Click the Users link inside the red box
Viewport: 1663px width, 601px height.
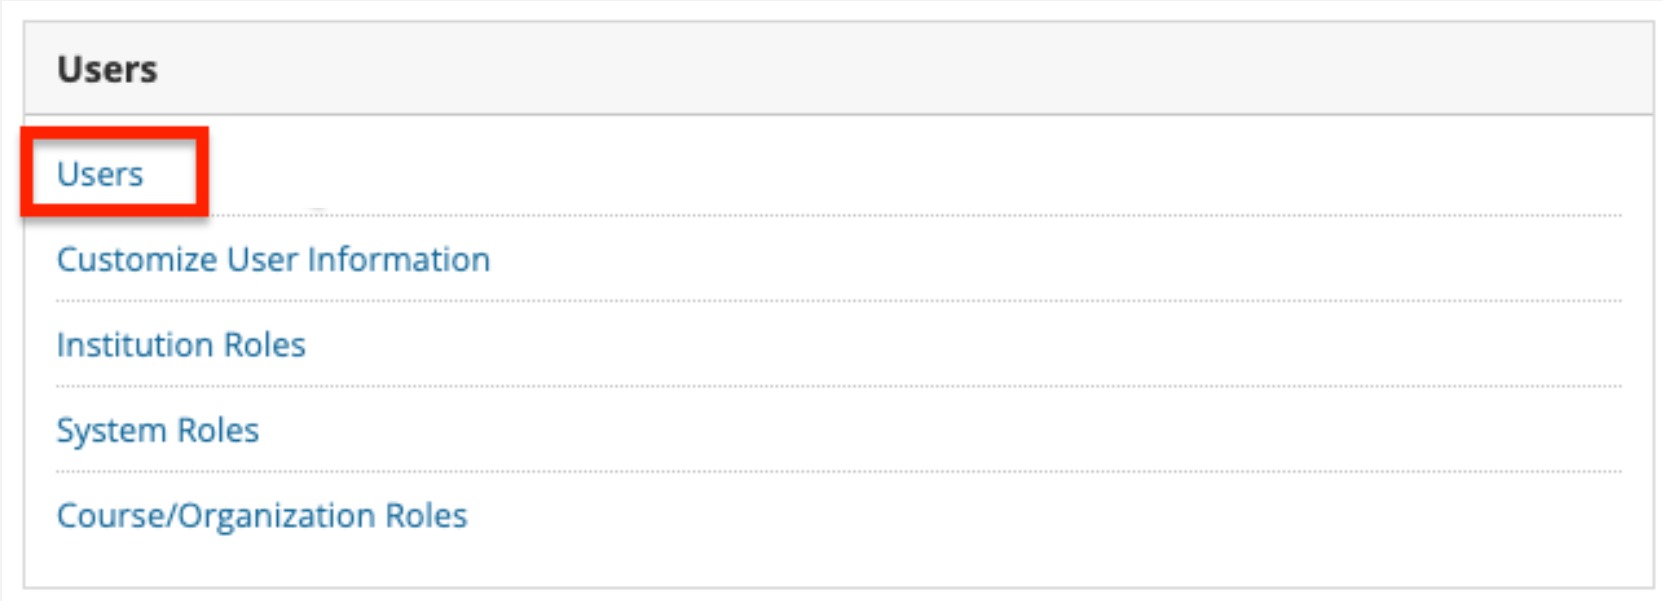100,174
